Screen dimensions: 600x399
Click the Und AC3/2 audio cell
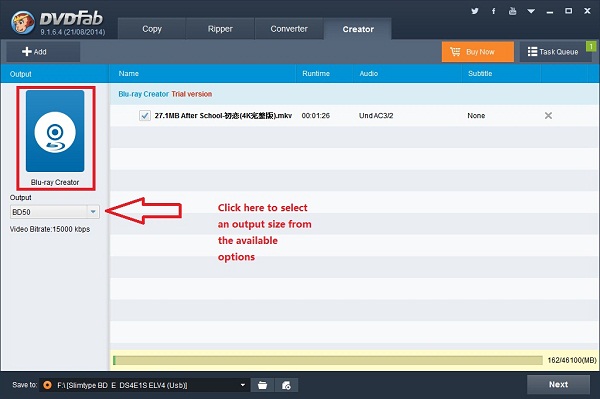point(376,116)
